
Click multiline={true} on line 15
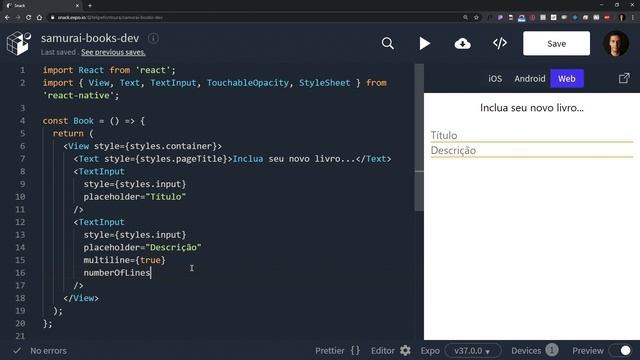click(124, 260)
